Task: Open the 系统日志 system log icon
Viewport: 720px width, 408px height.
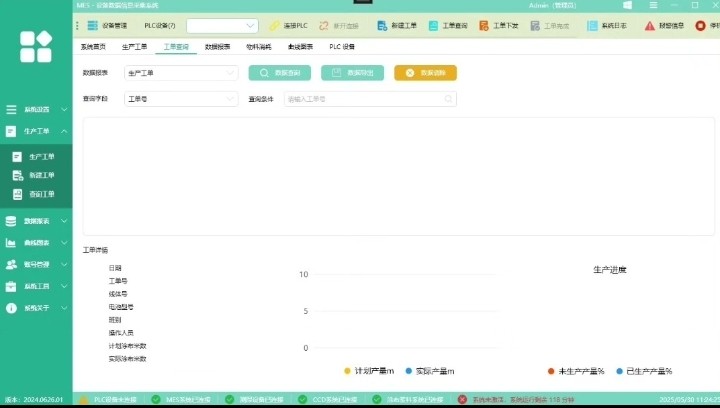Action: 592,26
